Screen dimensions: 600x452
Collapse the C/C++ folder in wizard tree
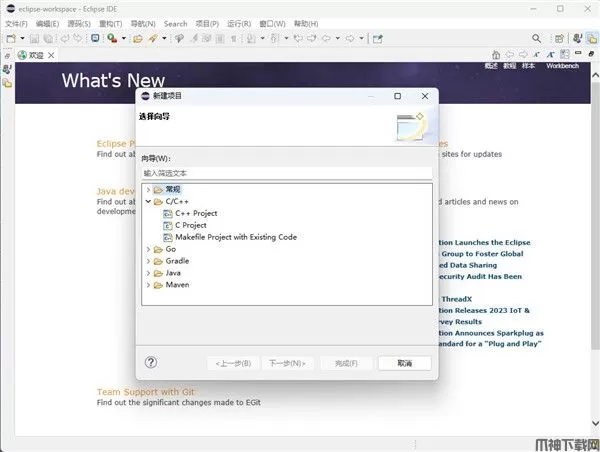click(148, 201)
